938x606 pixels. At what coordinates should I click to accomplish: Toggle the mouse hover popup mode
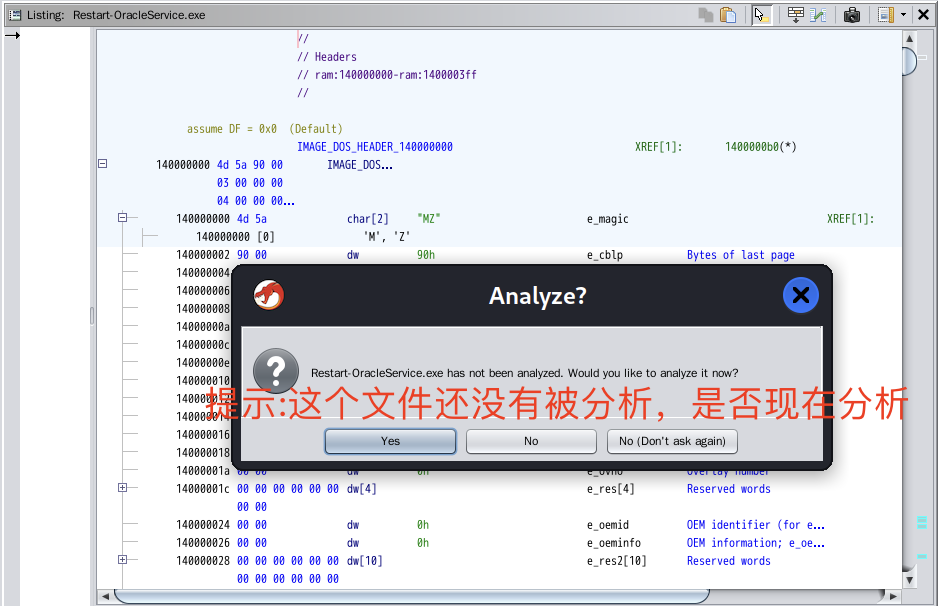pos(762,15)
